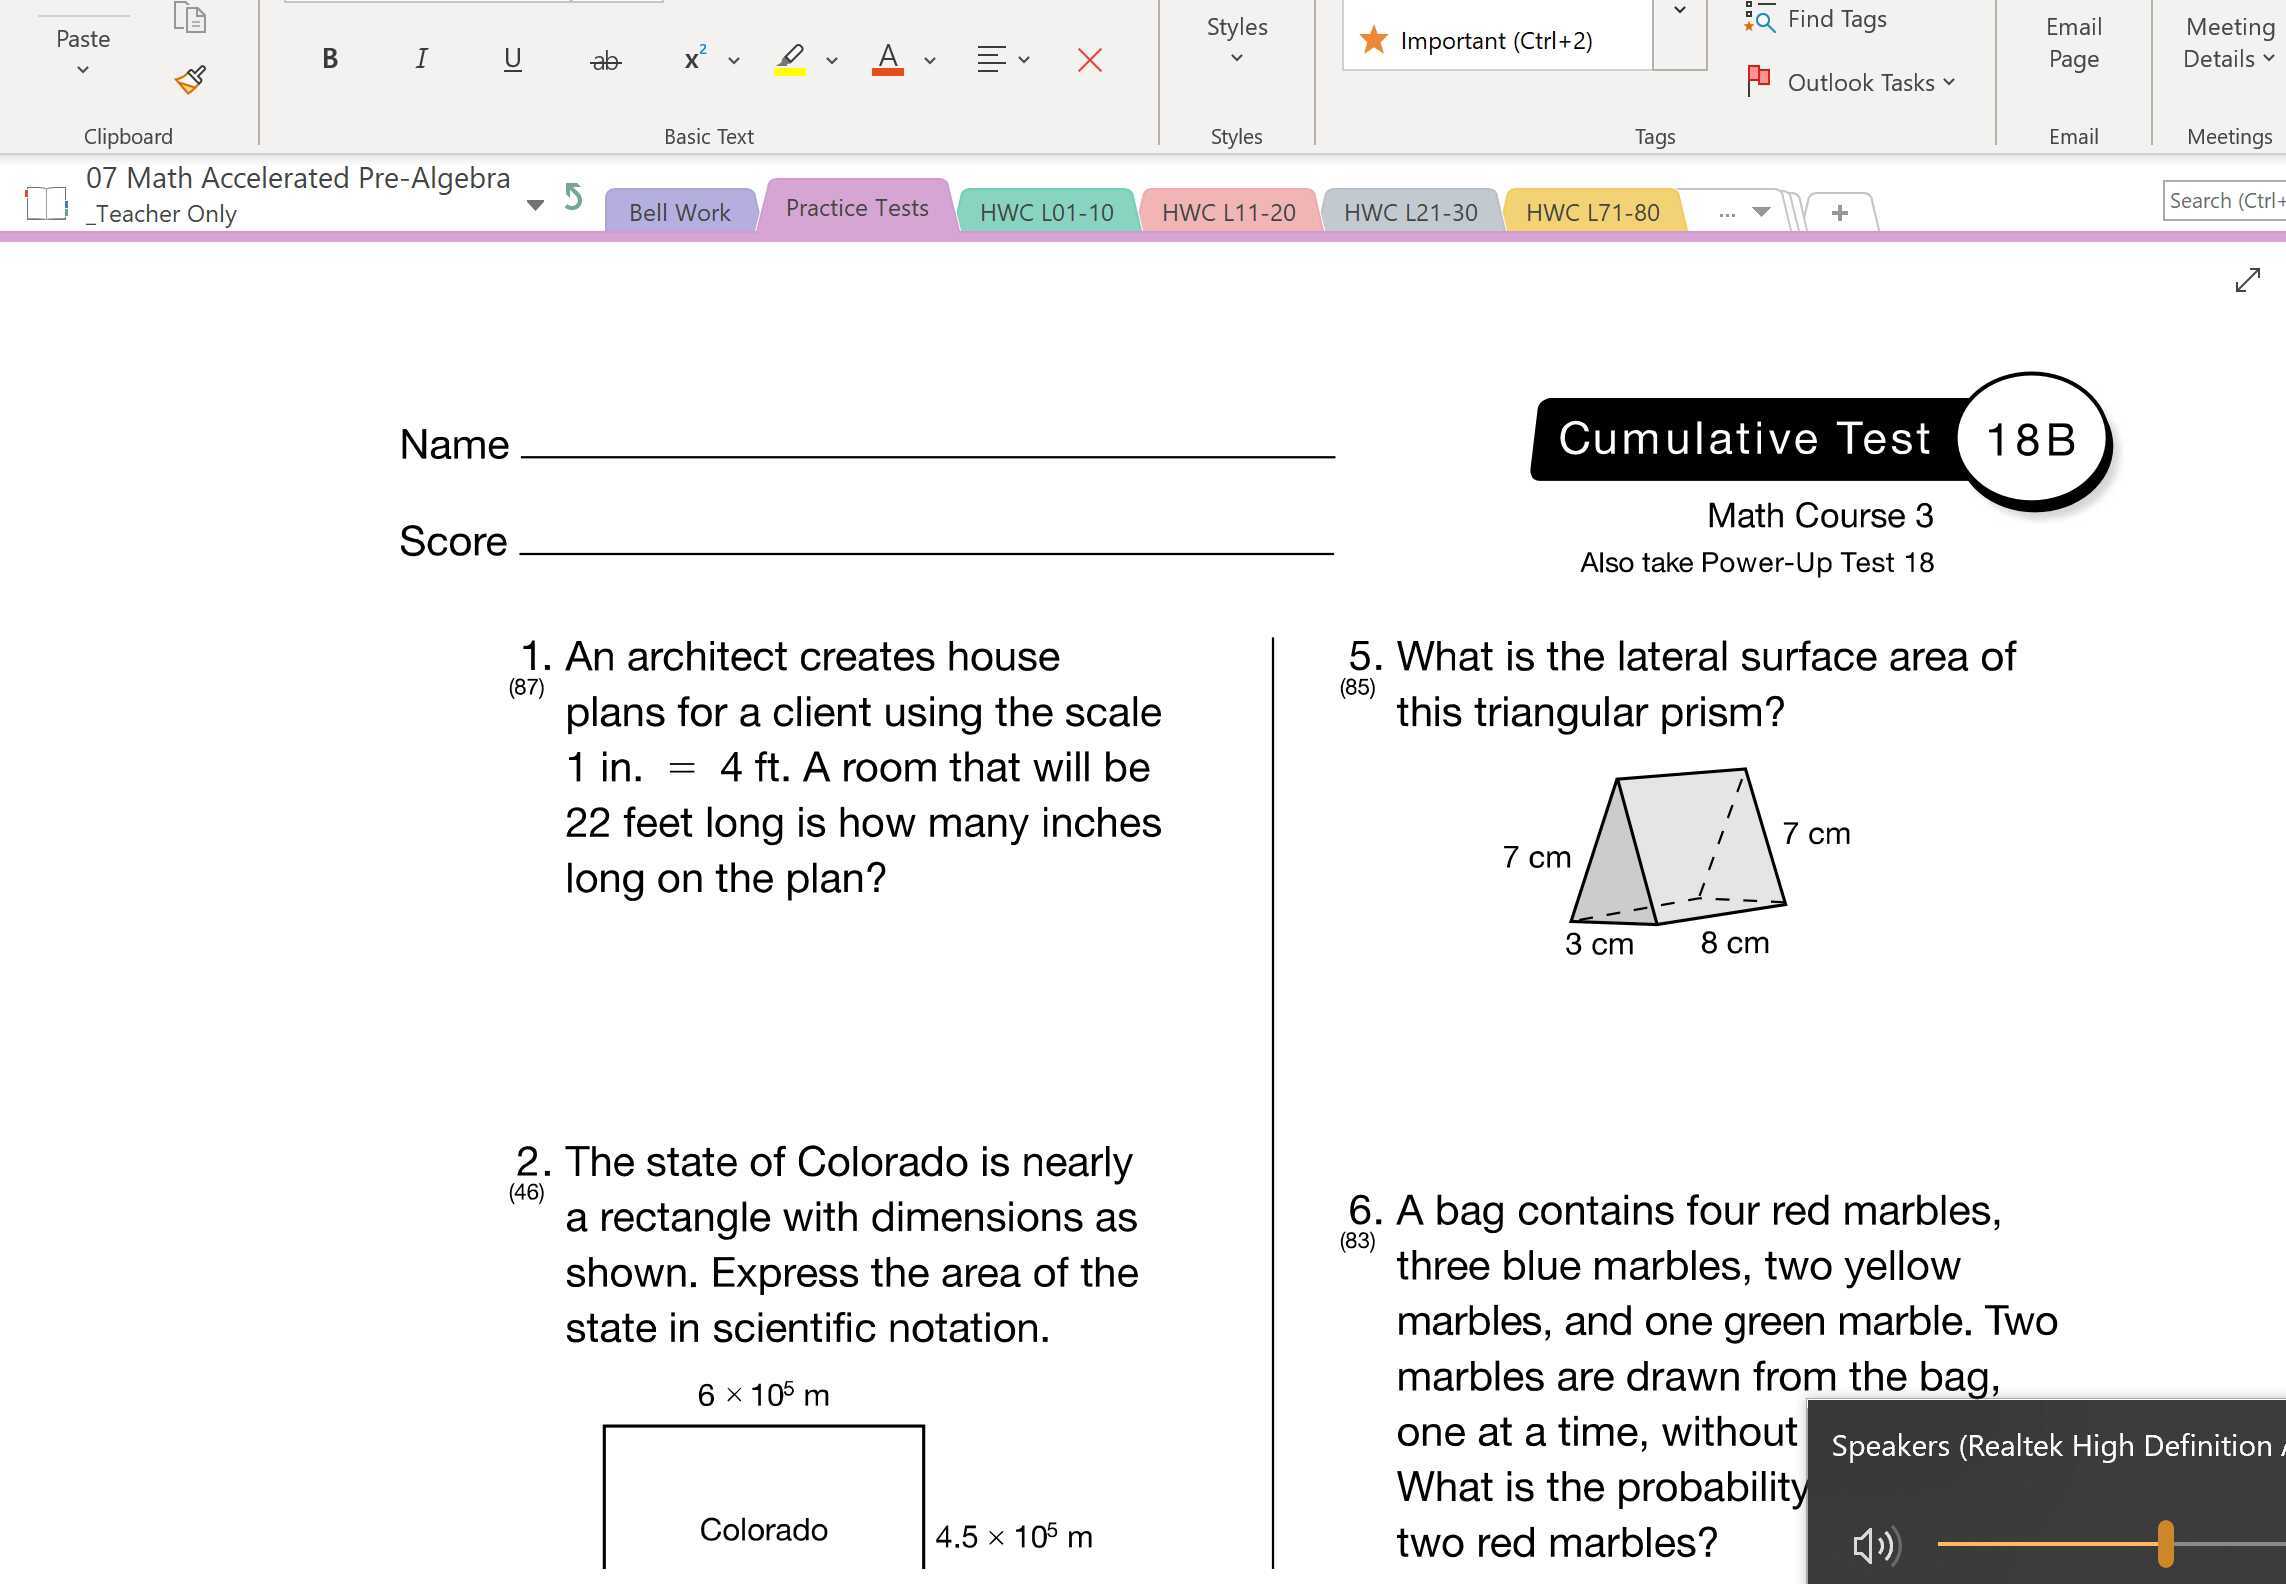Open the HWC L01-10 section tab
This screenshot has height=1584, width=2286.
pyautogui.click(x=1046, y=212)
